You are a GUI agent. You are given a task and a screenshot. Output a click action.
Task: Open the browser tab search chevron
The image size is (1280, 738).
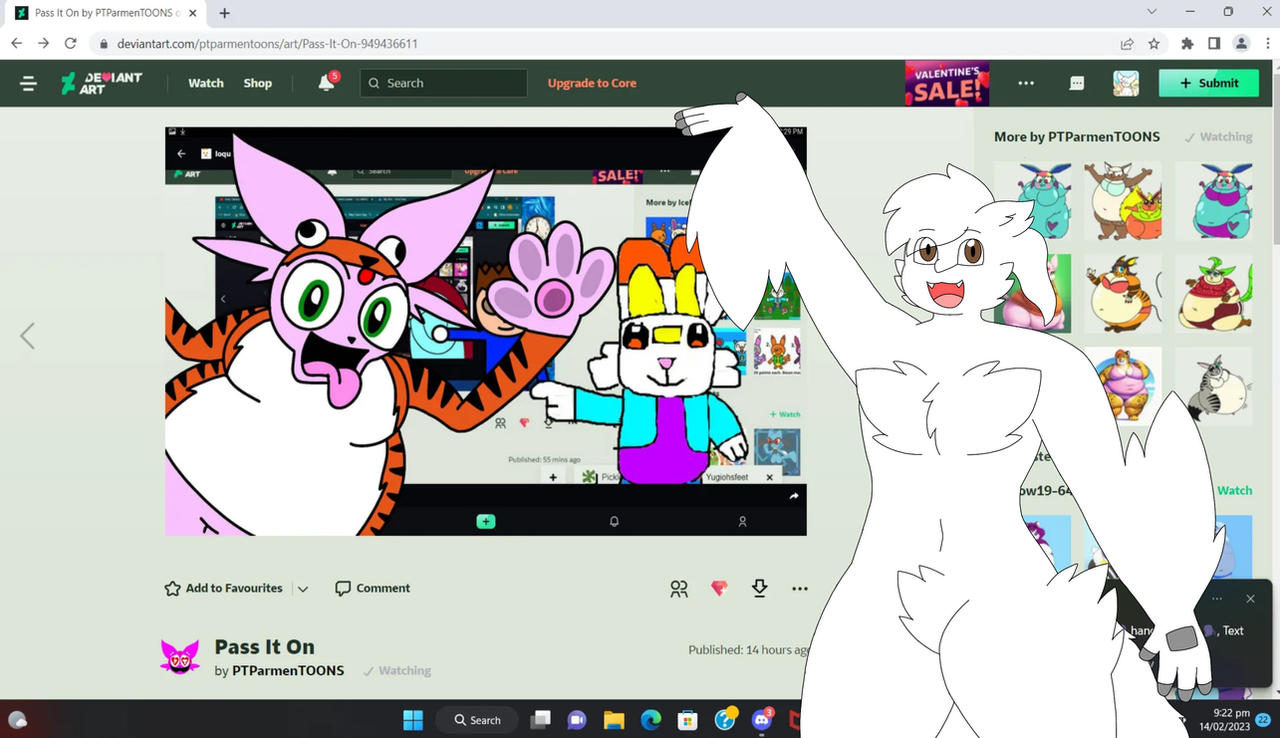[x=1152, y=12]
